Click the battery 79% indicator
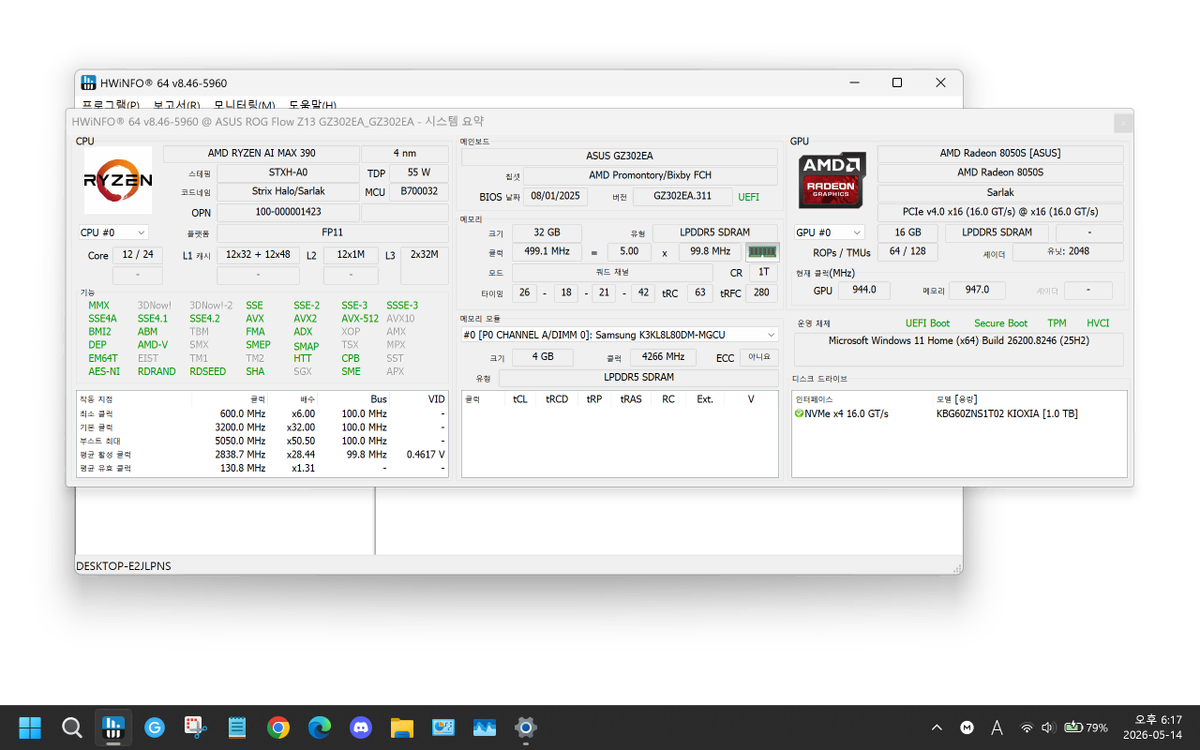 click(x=1086, y=727)
